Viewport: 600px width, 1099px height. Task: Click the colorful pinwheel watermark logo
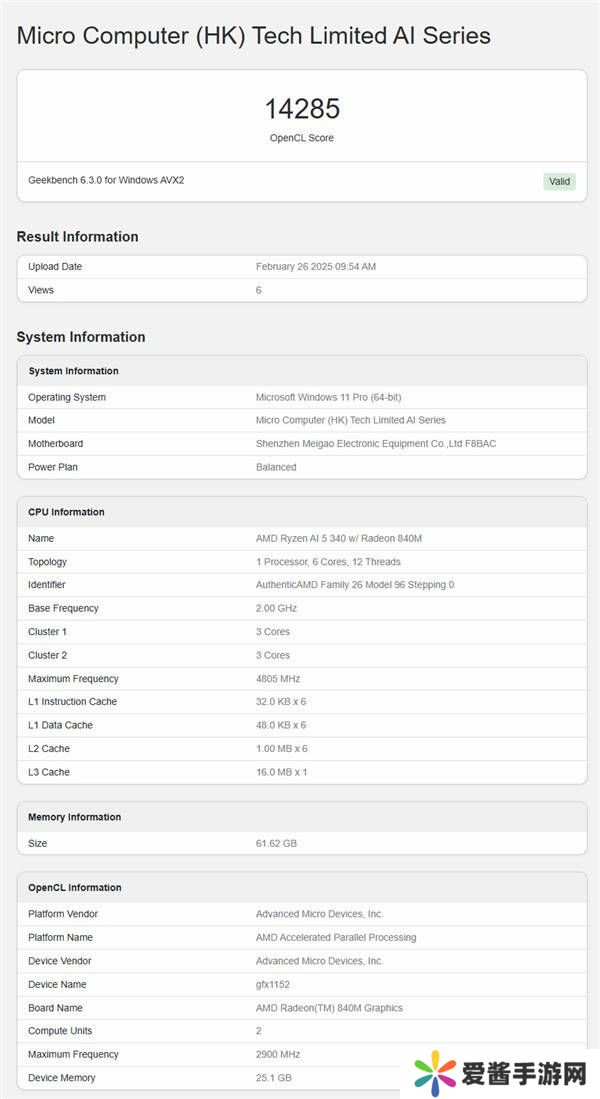pyautogui.click(x=434, y=1072)
